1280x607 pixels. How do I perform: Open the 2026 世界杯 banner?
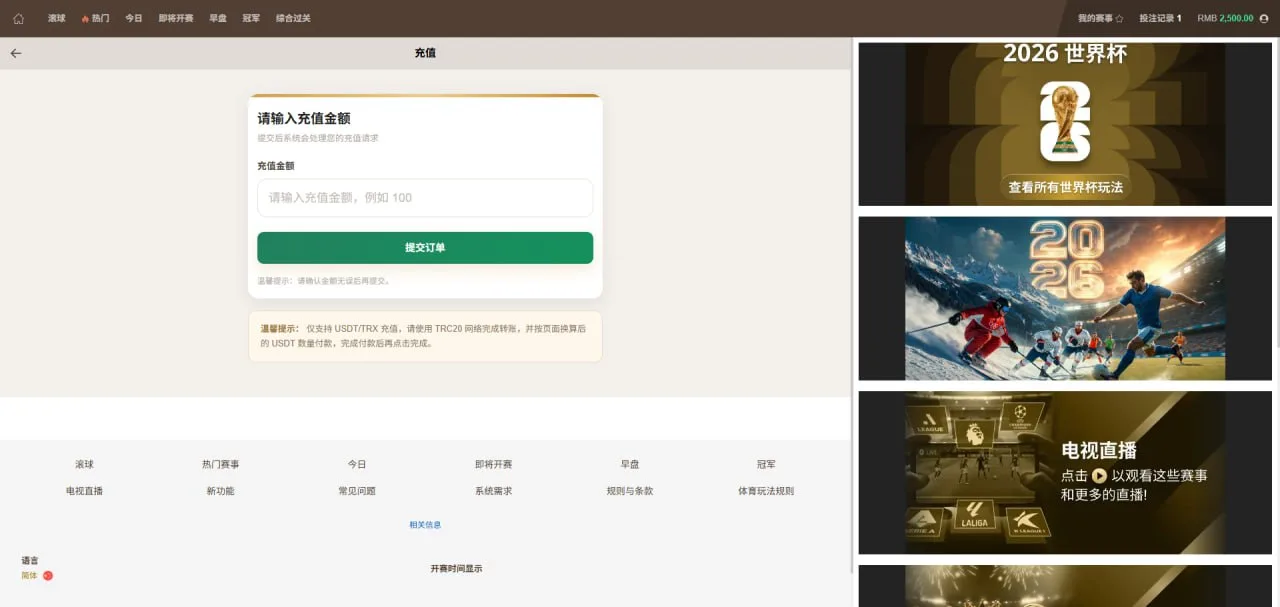pyautogui.click(x=1065, y=124)
